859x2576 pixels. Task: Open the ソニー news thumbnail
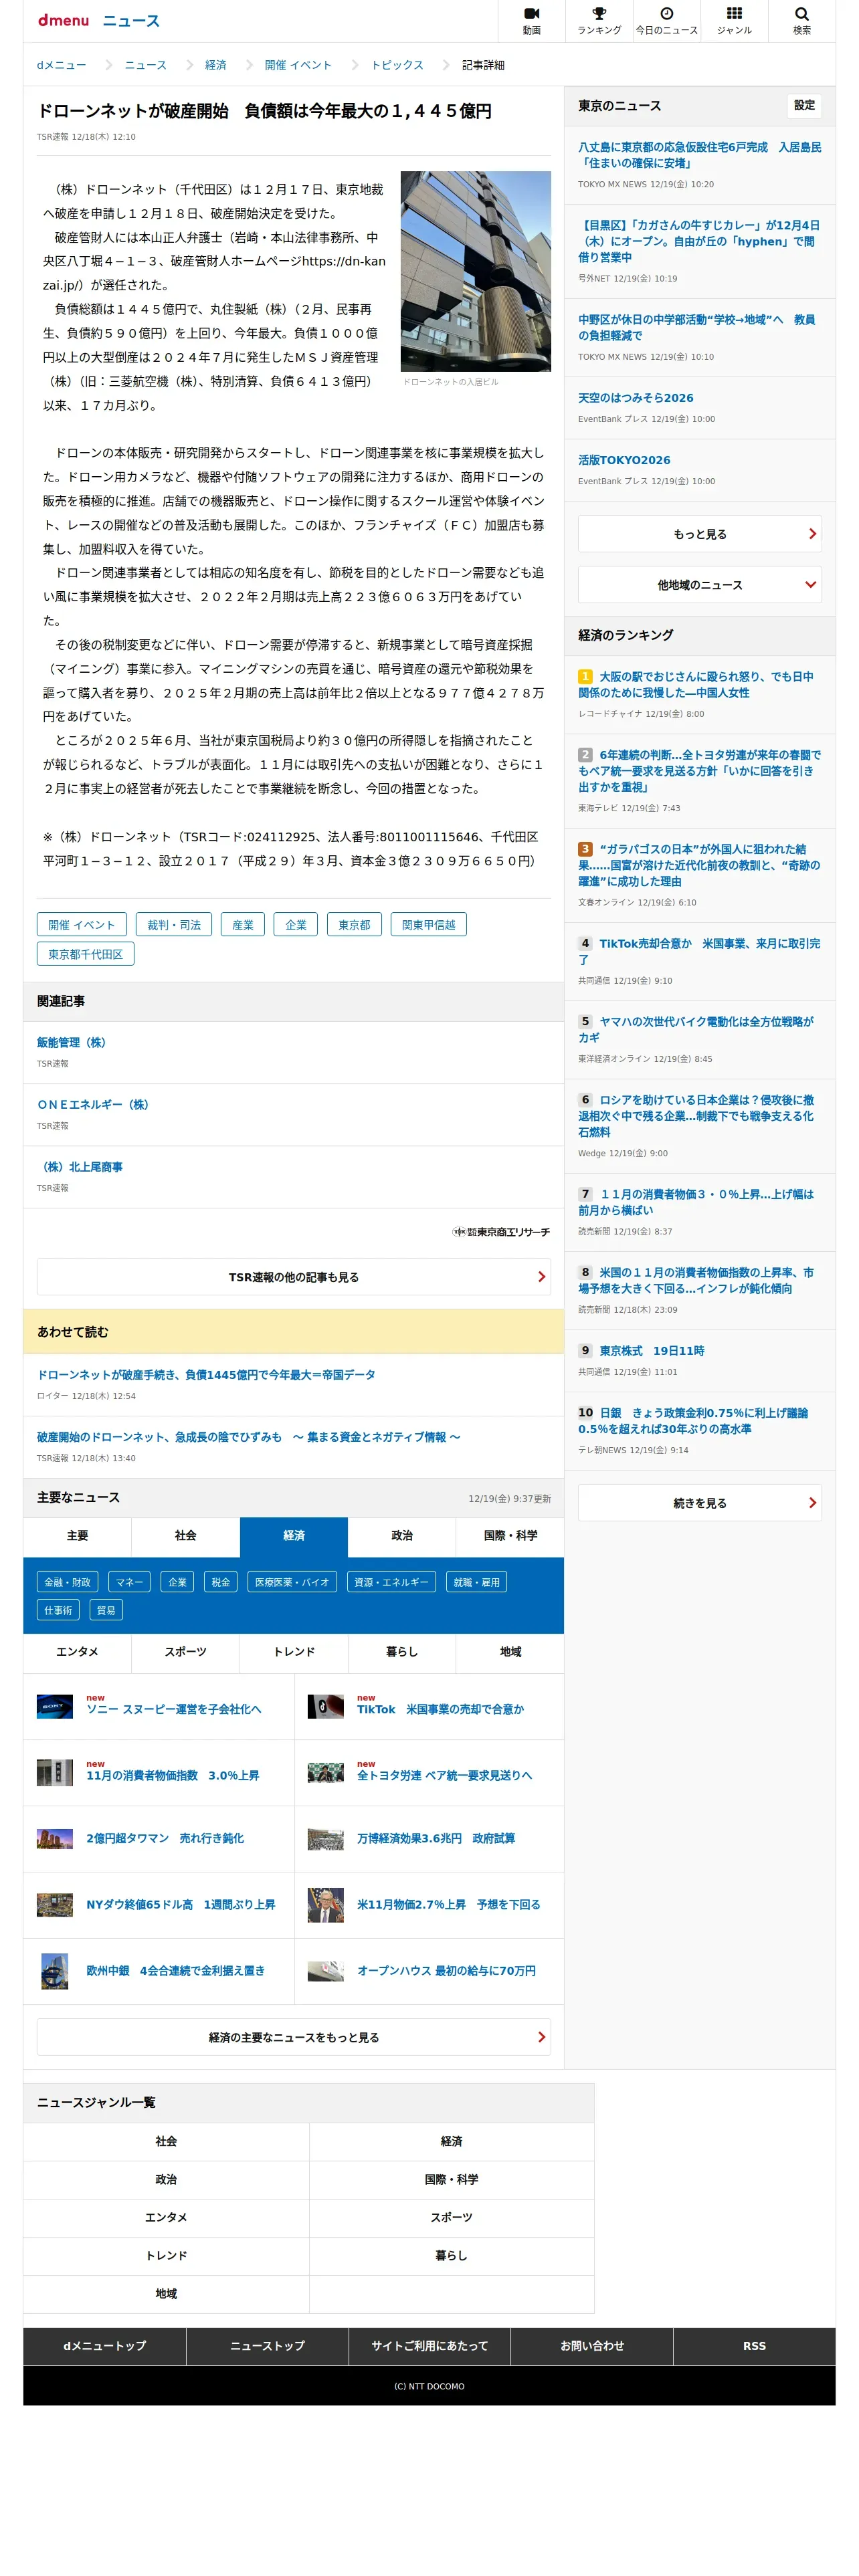coord(55,1706)
